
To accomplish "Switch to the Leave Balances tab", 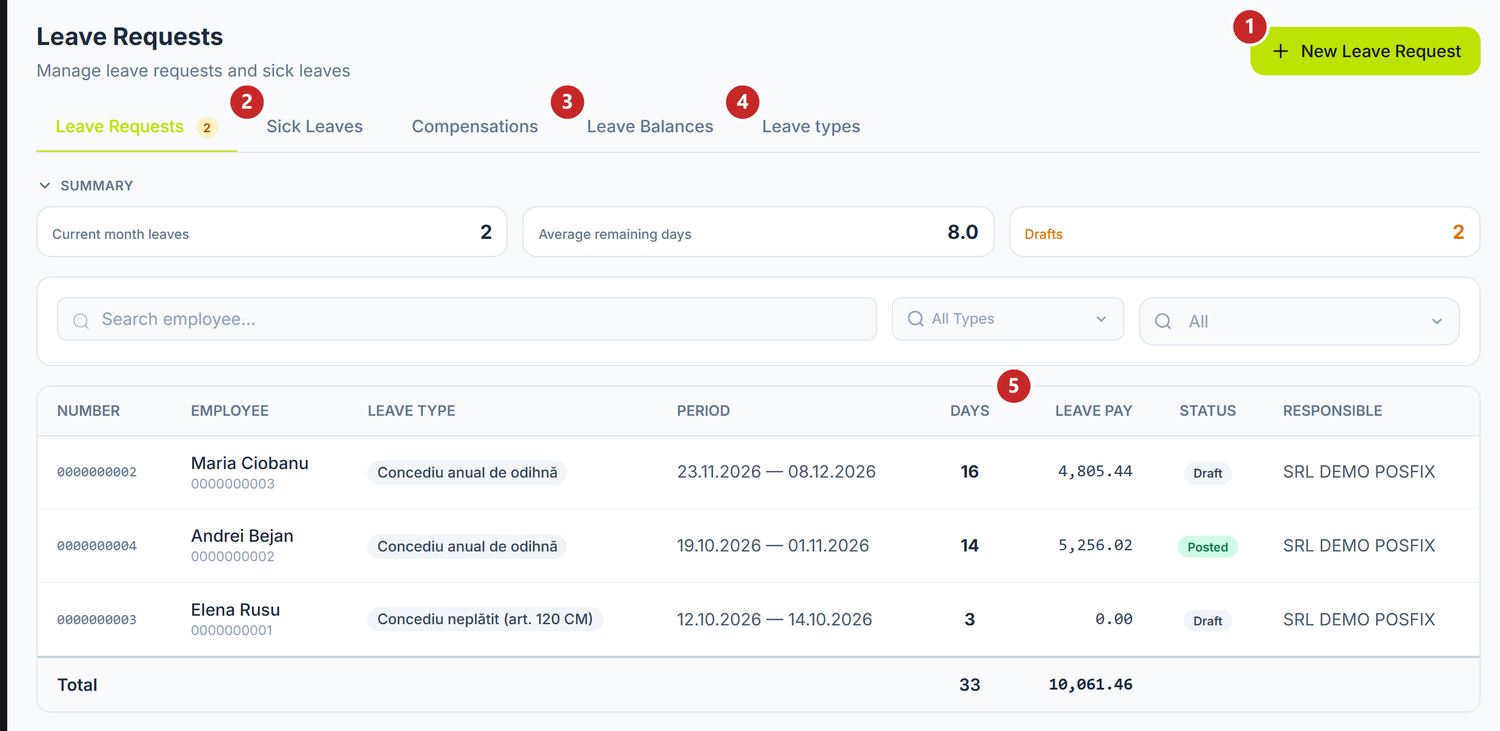I will tap(650, 127).
